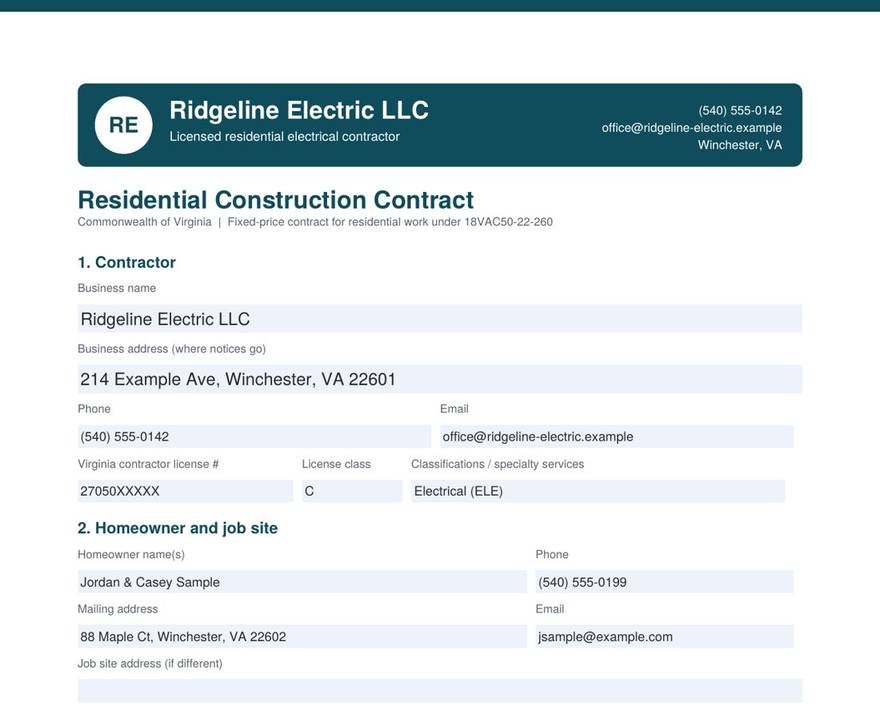Click the empty Job site address field

click(x=439, y=691)
